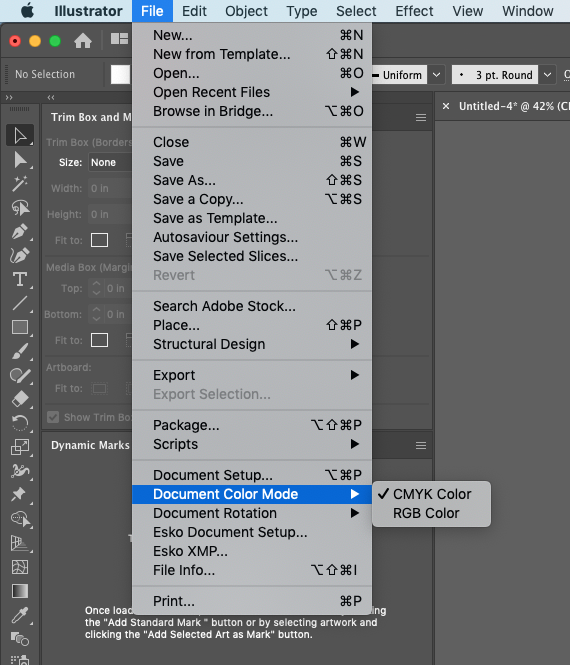Expand the Document Rotation submenu
Image resolution: width=570 pixels, height=665 pixels.
coord(252,513)
